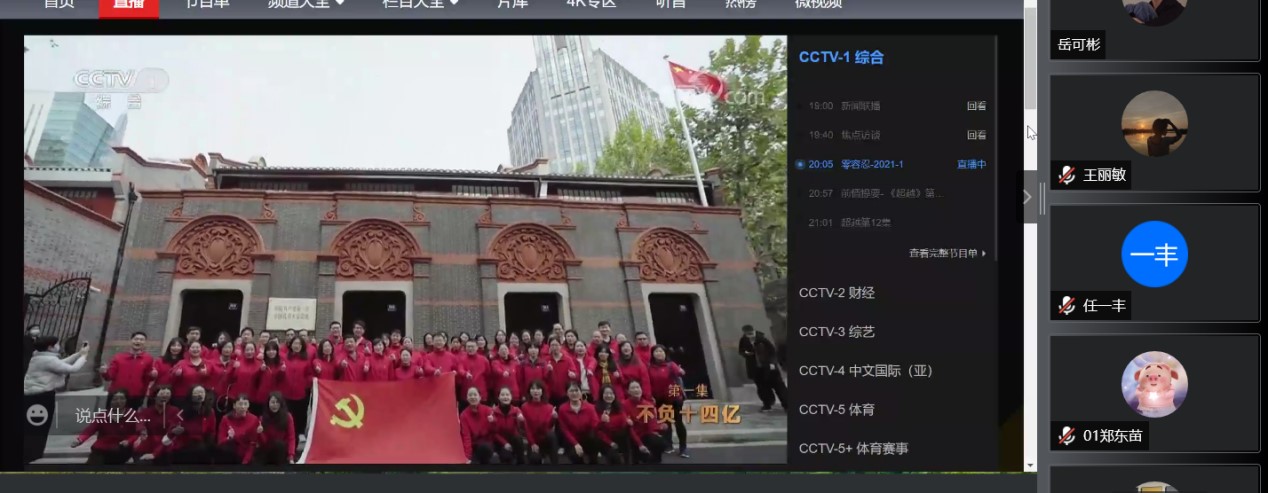Screen dimensions: 1268x493
Task: Open the 4K专区 navigation tab
Action: coord(590,3)
